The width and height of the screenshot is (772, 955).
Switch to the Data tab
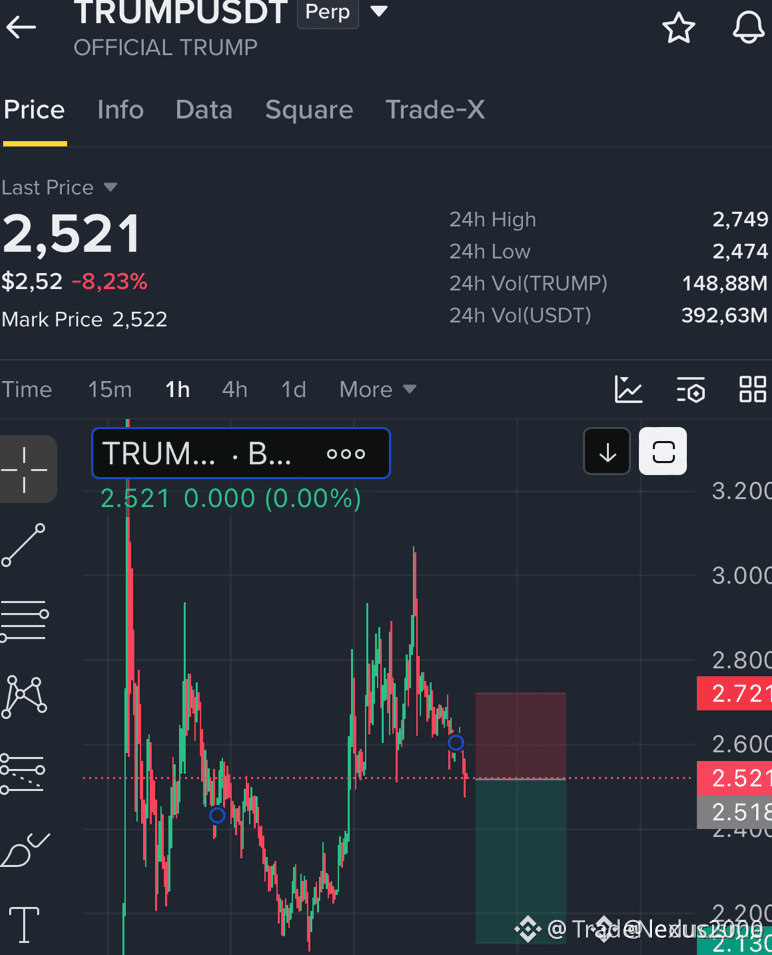click(204, 110)
